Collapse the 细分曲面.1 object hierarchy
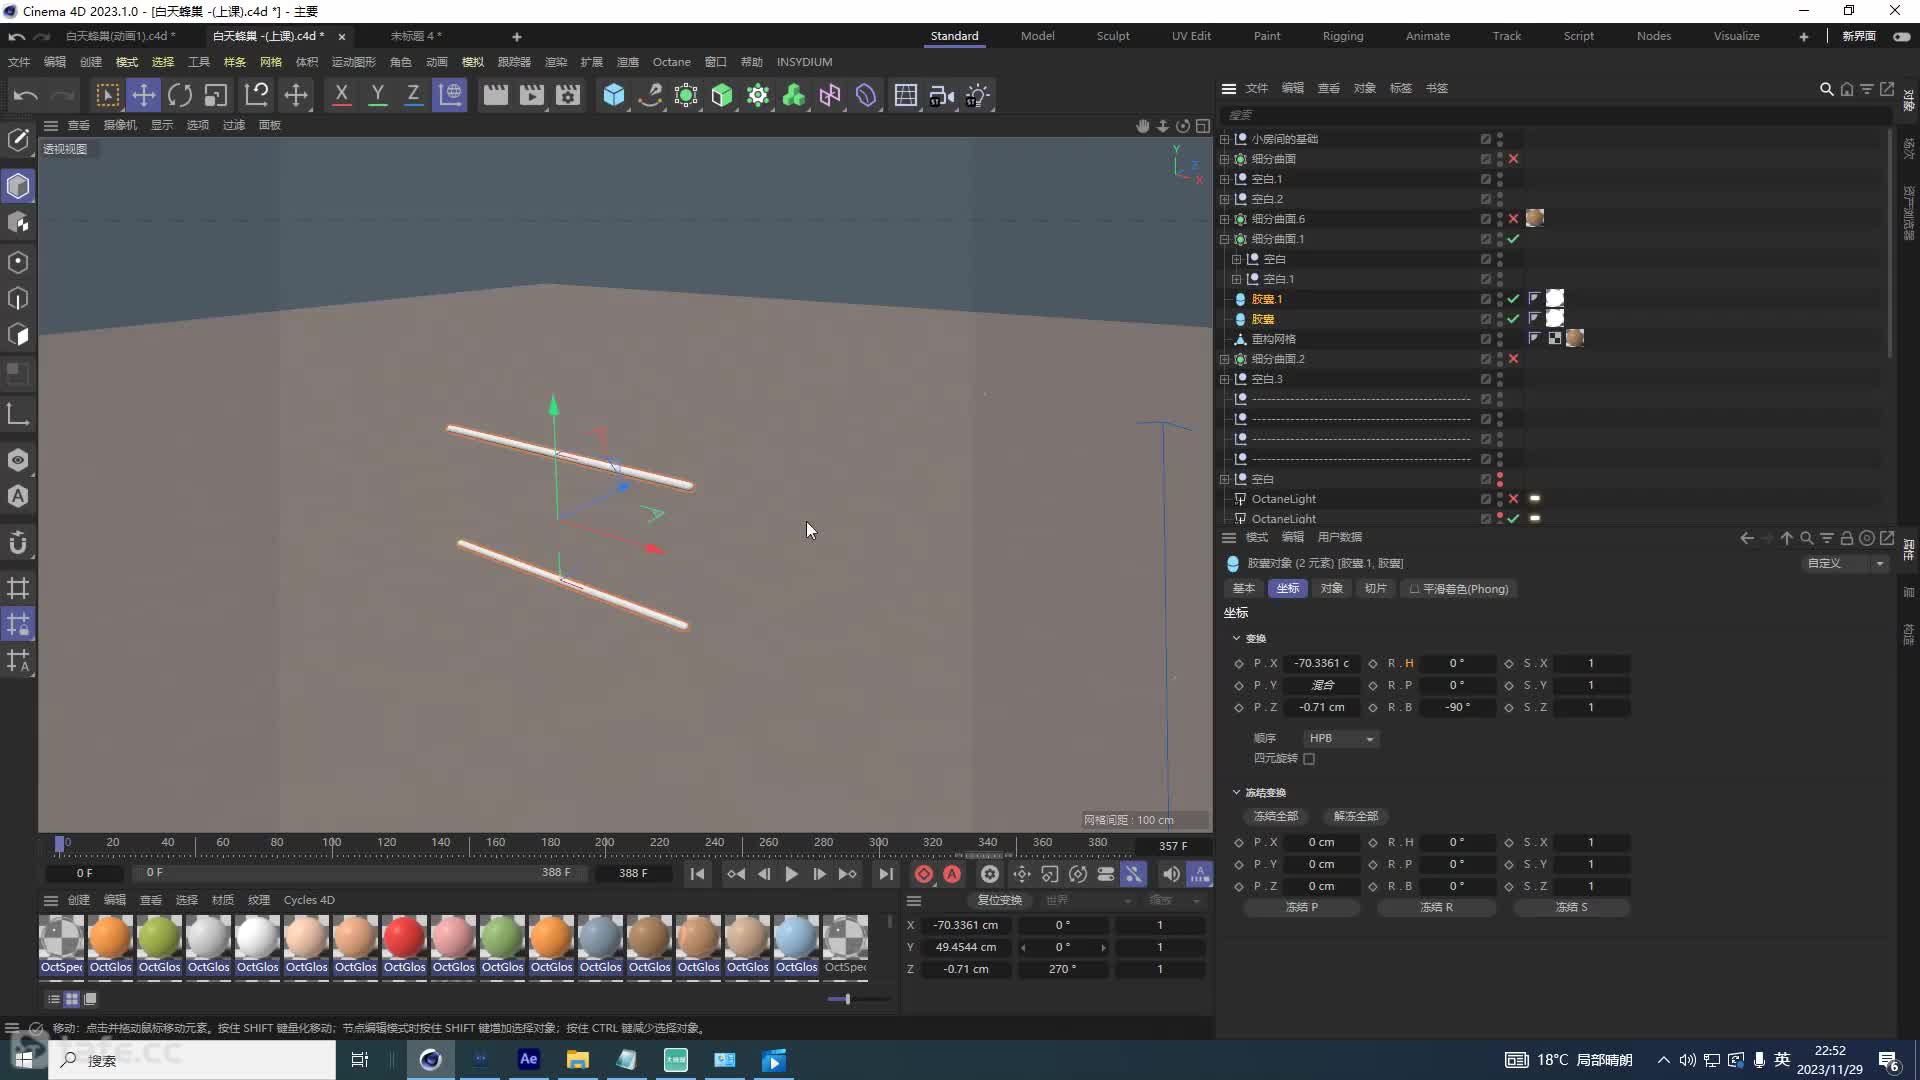This screenshot has height=1080, width=1920. pos(1224,239)
